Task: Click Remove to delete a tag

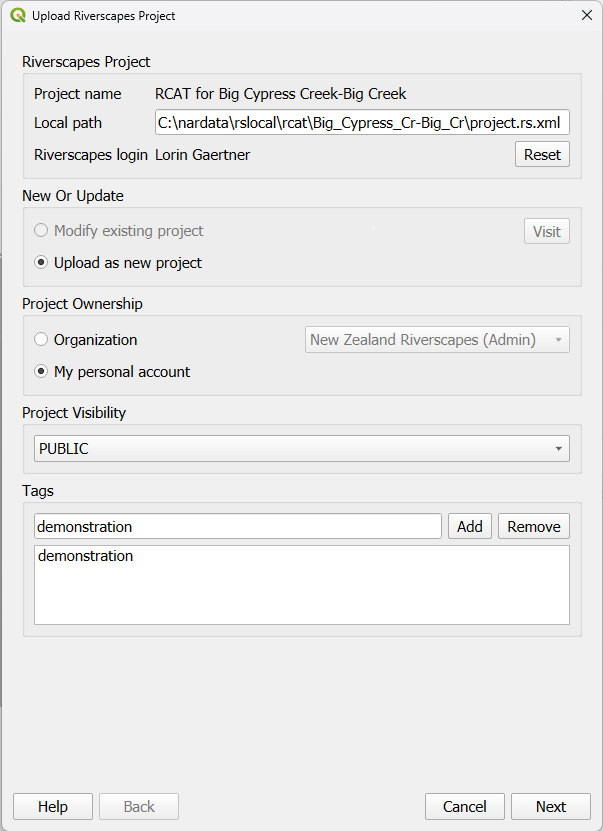Action: pos(533,526)
